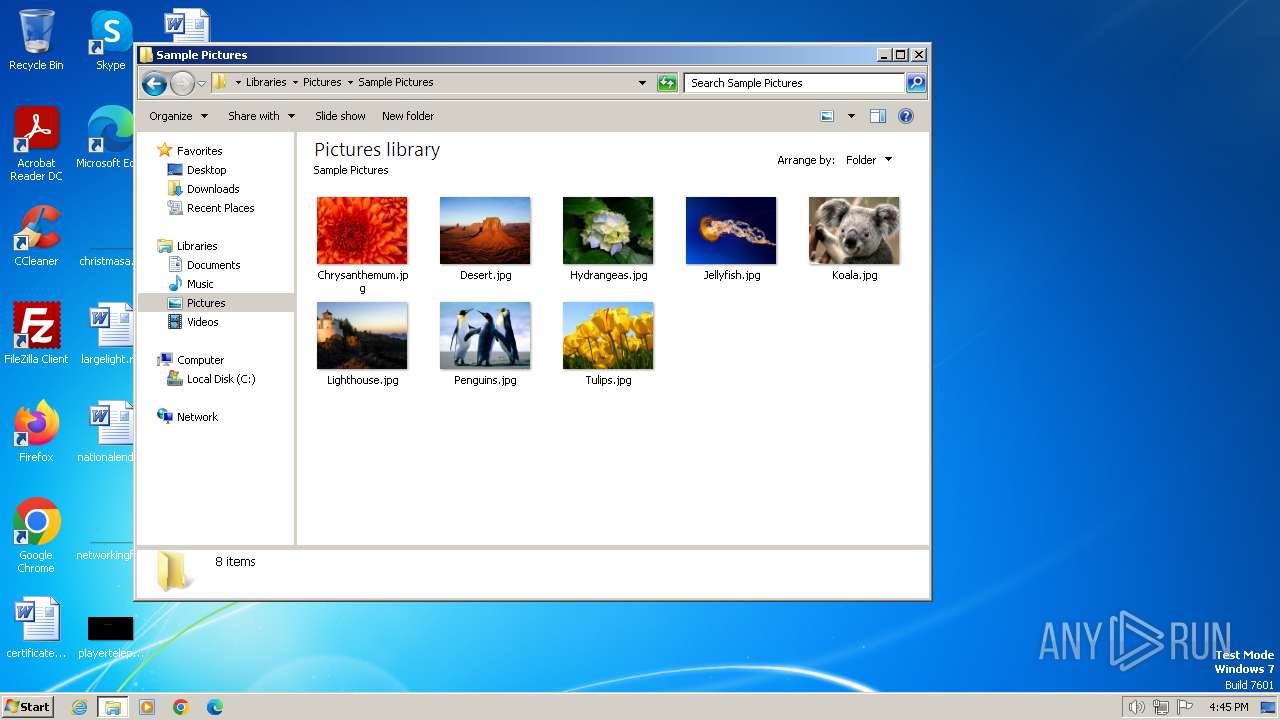Create a New folder from toolbar
Image resolution: width=1280 pixels, height=720 pixels.
pyautogui.click(x=408, y=116)
